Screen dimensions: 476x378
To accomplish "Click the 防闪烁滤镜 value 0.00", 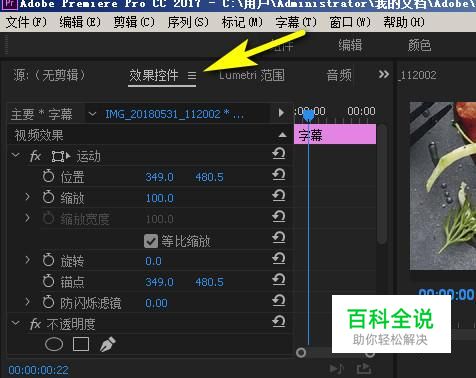I will [x=156, y=303].
